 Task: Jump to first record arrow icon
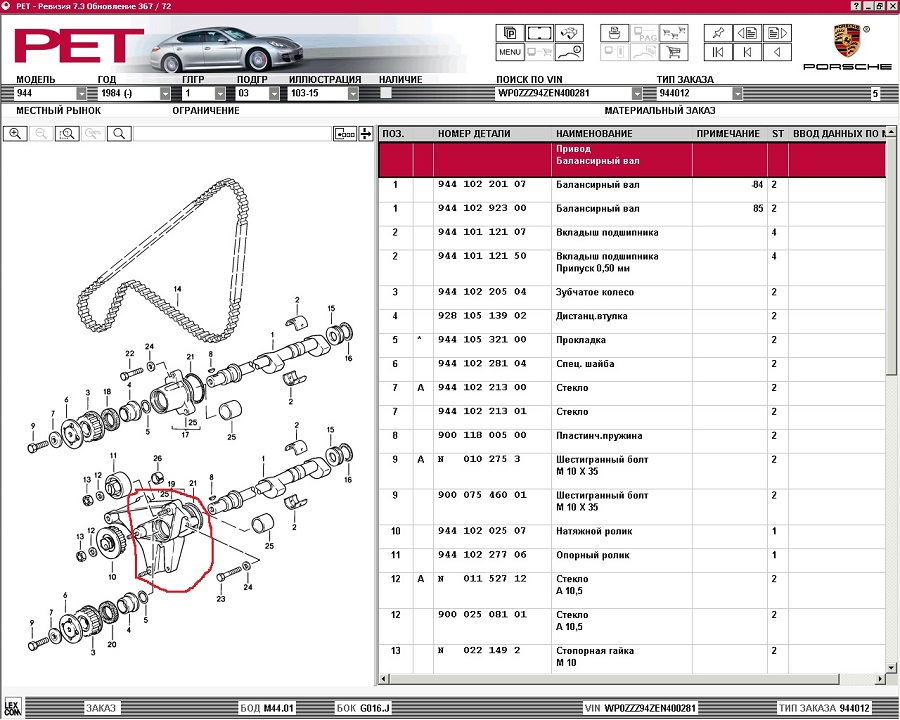click(x=716, y=52)
